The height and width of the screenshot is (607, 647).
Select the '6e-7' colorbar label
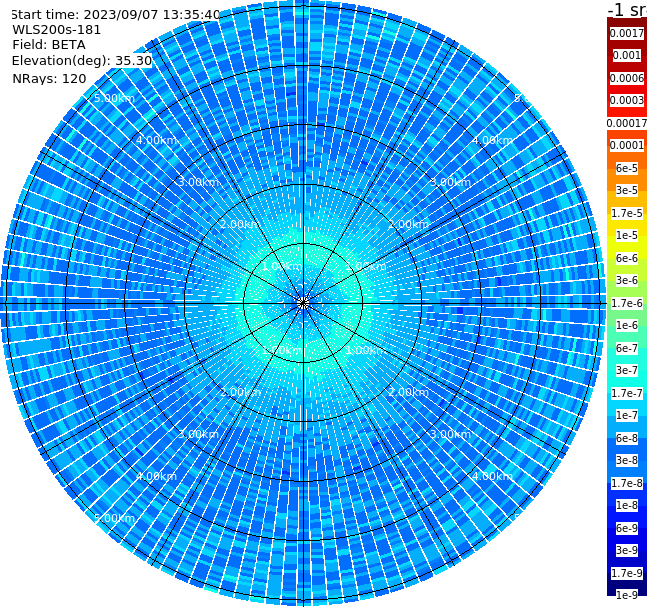[627, 348]
